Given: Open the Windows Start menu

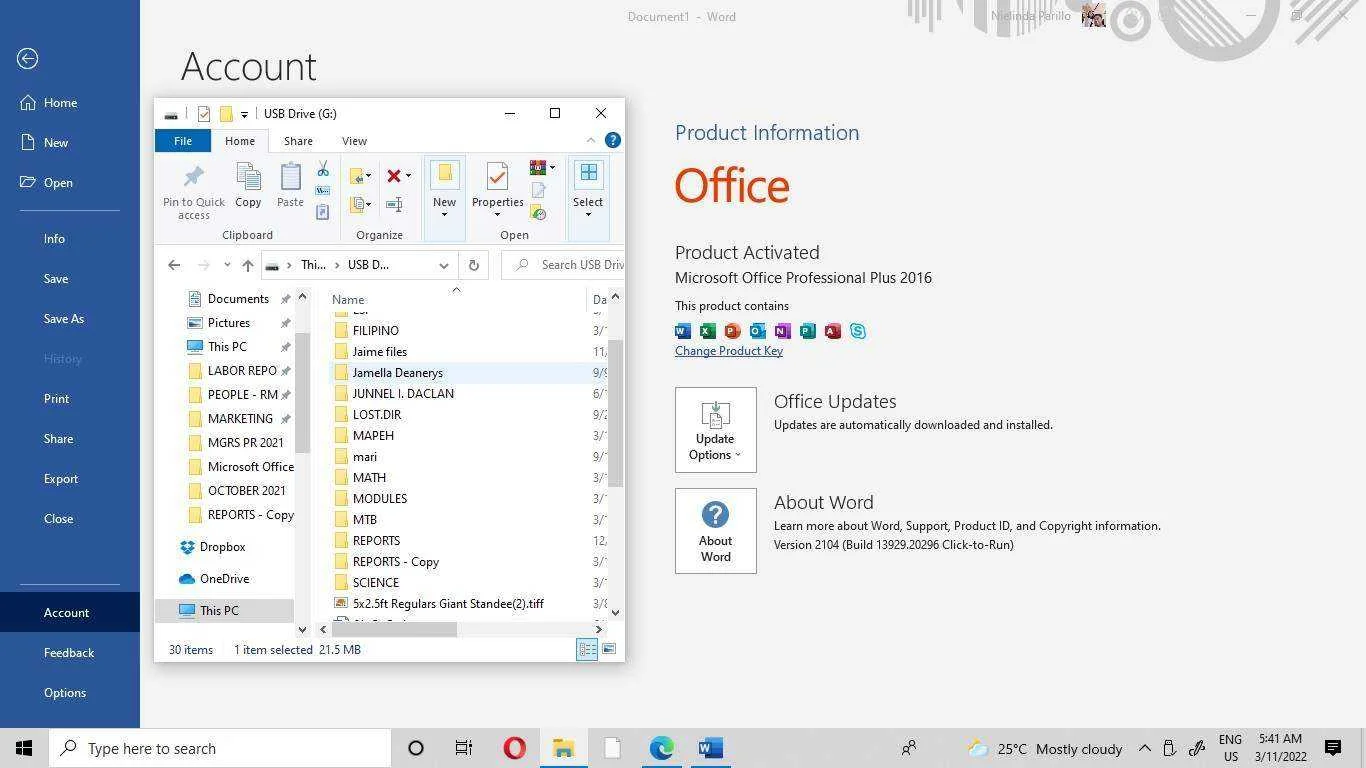Looking at the screenshot, I should tap(24, 748).
